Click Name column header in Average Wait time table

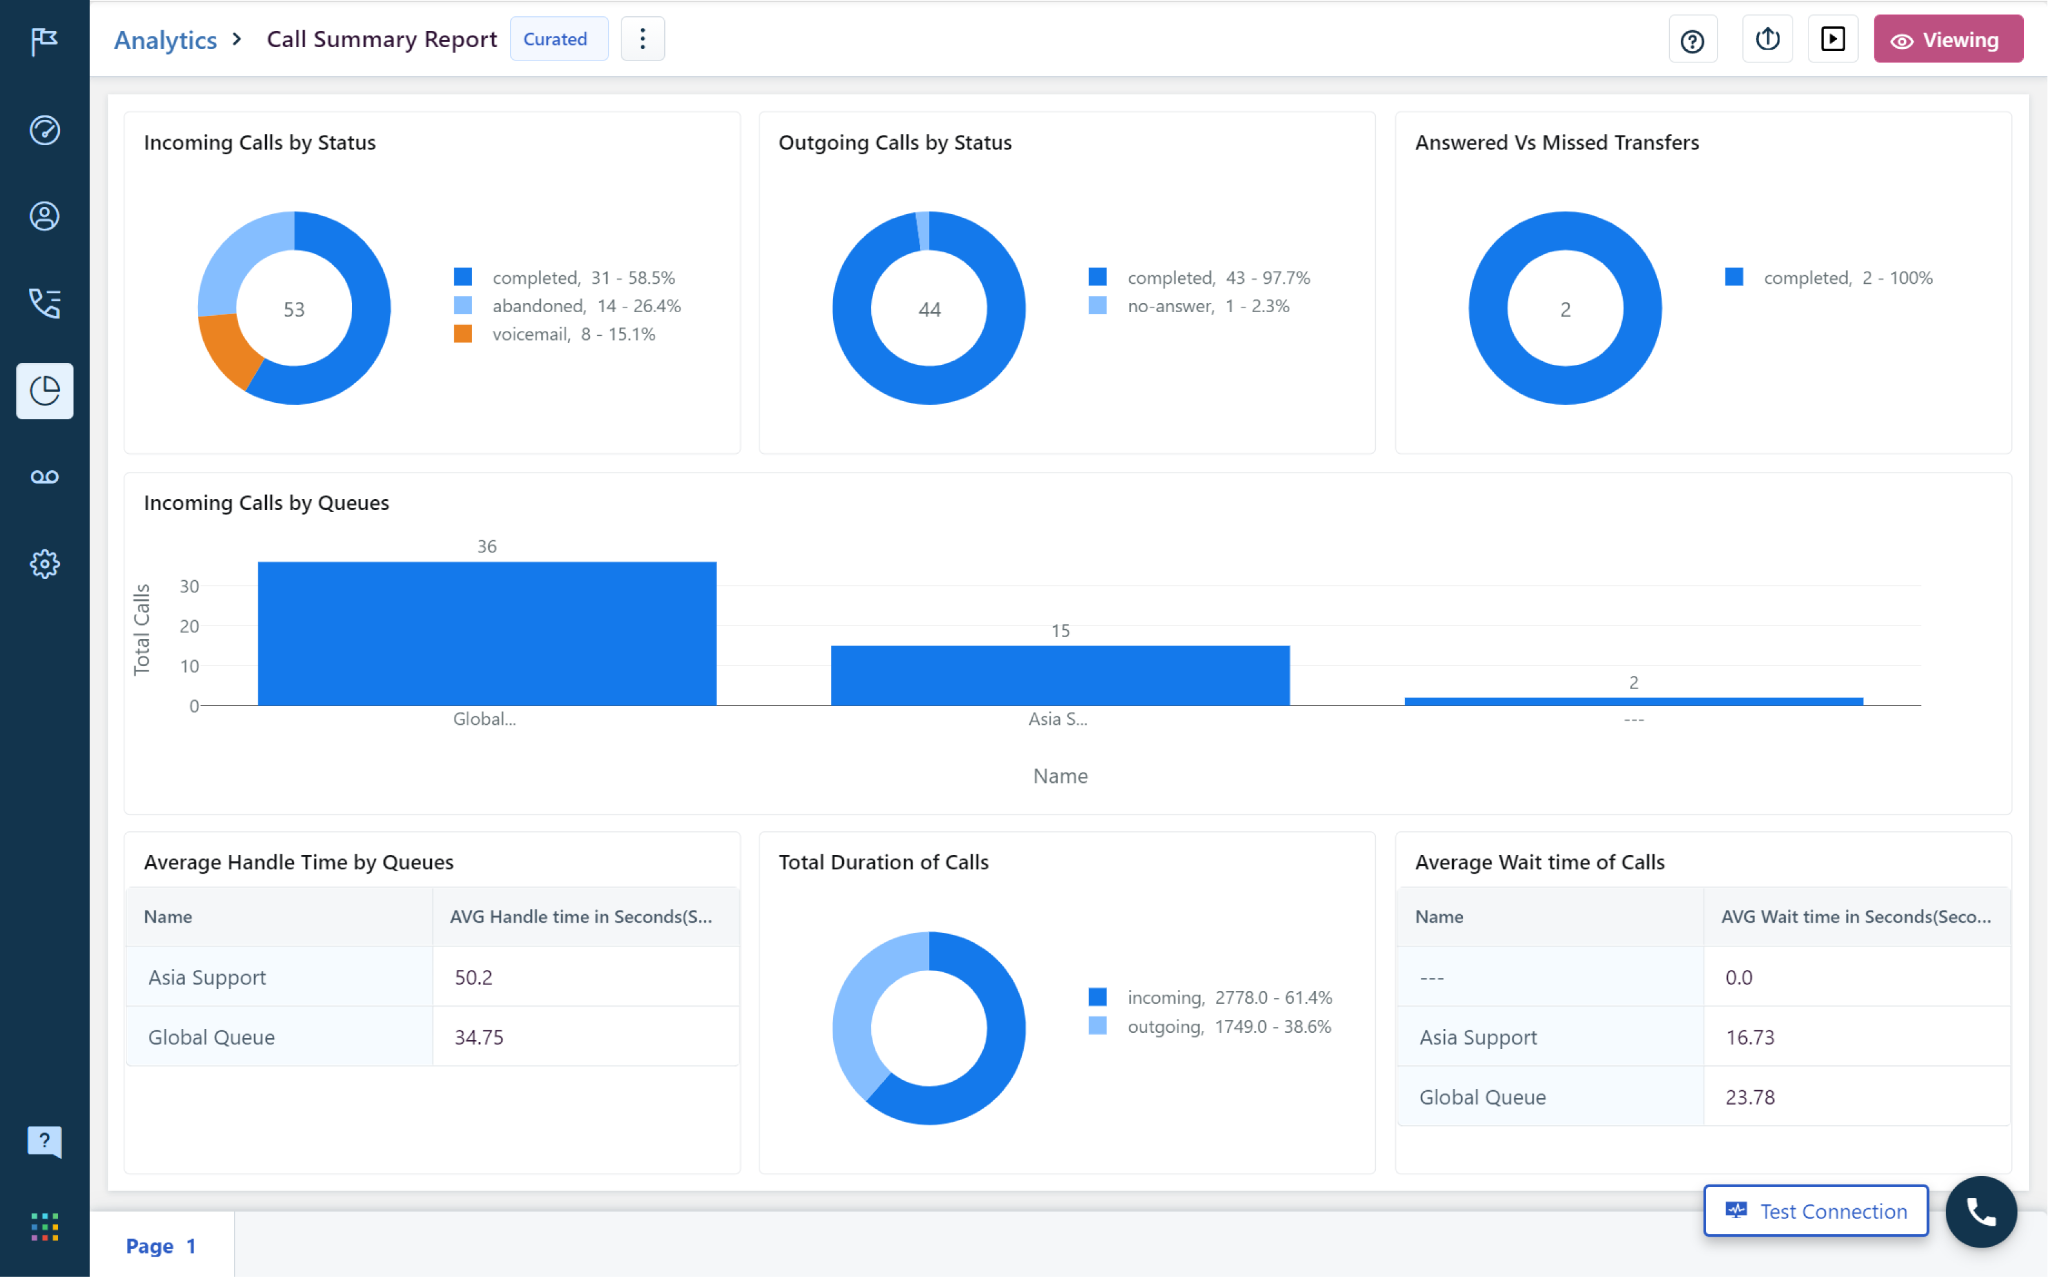[1550, 917]
